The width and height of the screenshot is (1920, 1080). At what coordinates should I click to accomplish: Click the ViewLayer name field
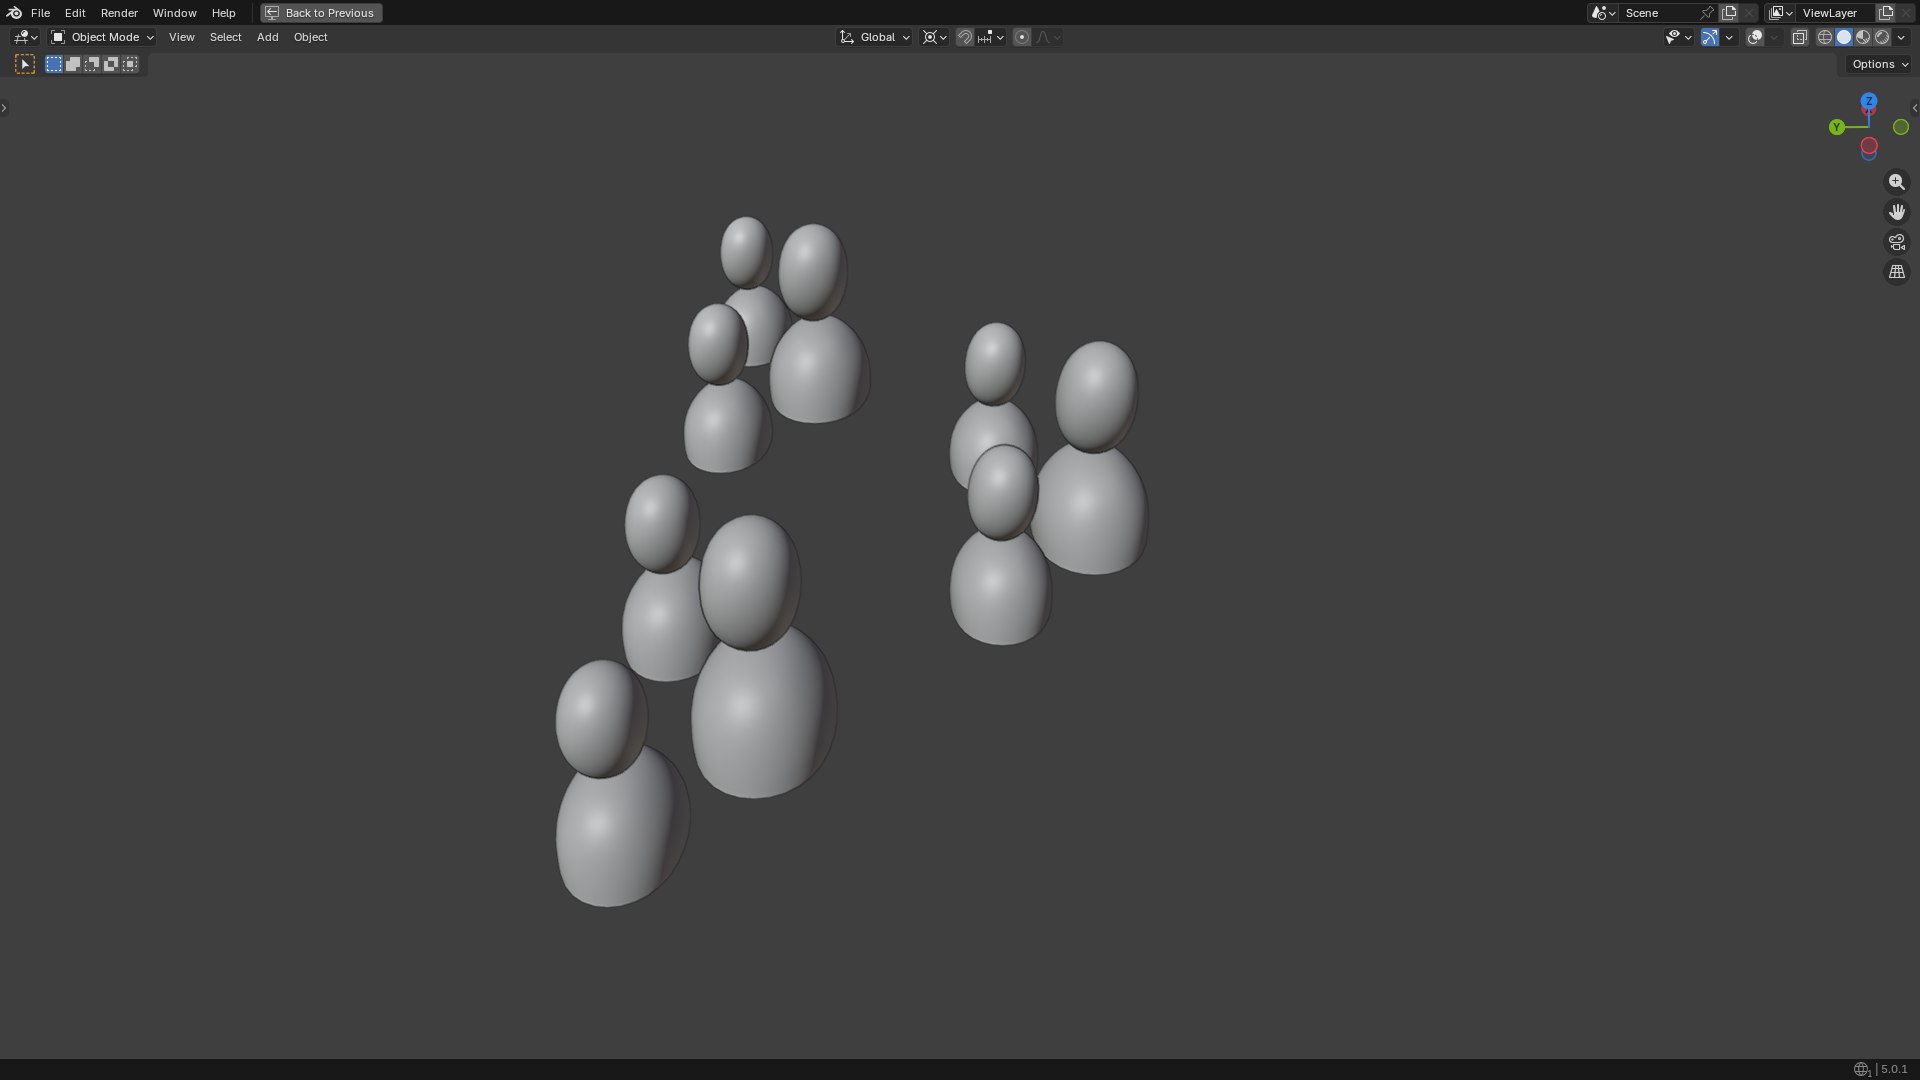[1835, 13]
